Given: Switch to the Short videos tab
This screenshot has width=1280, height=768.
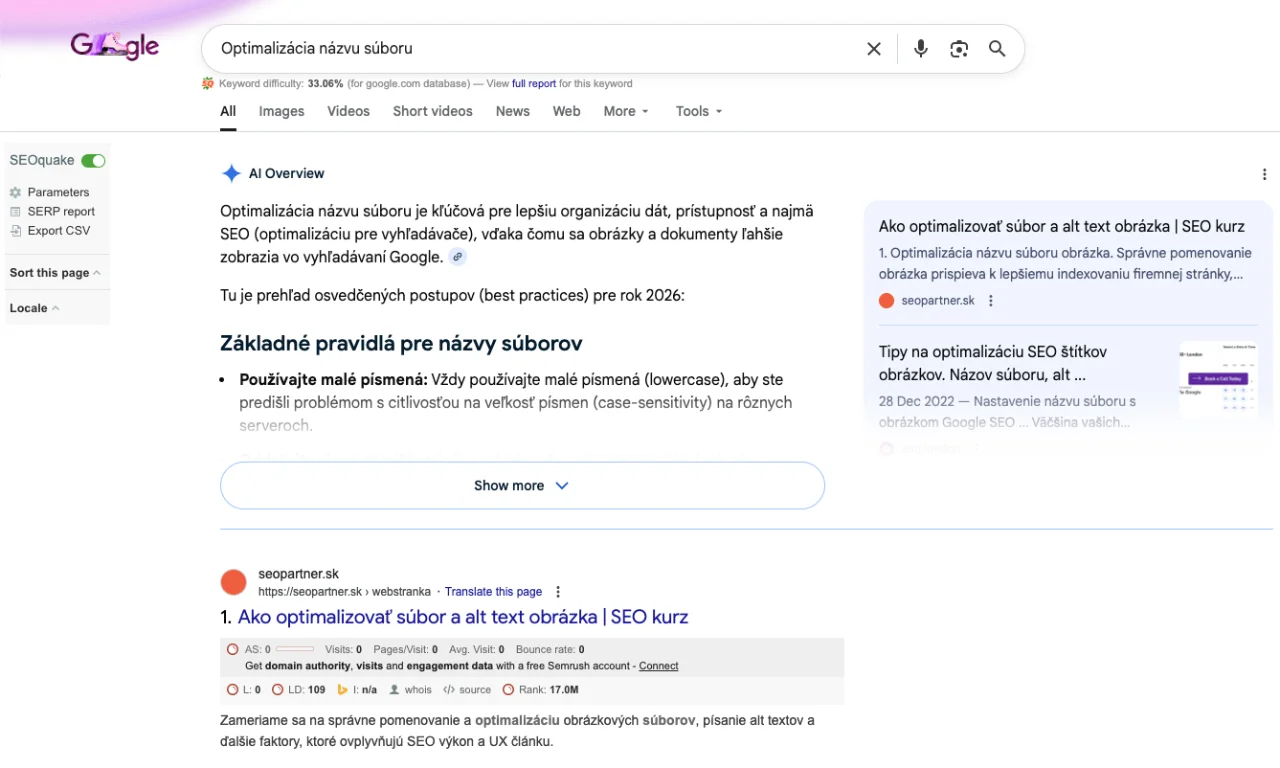Looking at the screenshot, I should coord(432,111).
